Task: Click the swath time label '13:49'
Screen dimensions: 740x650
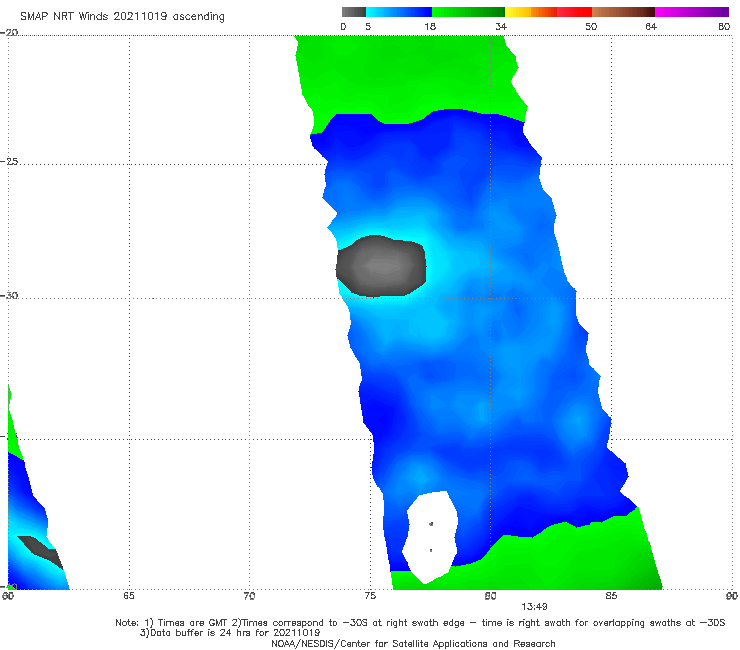Action: pos(534,607)
